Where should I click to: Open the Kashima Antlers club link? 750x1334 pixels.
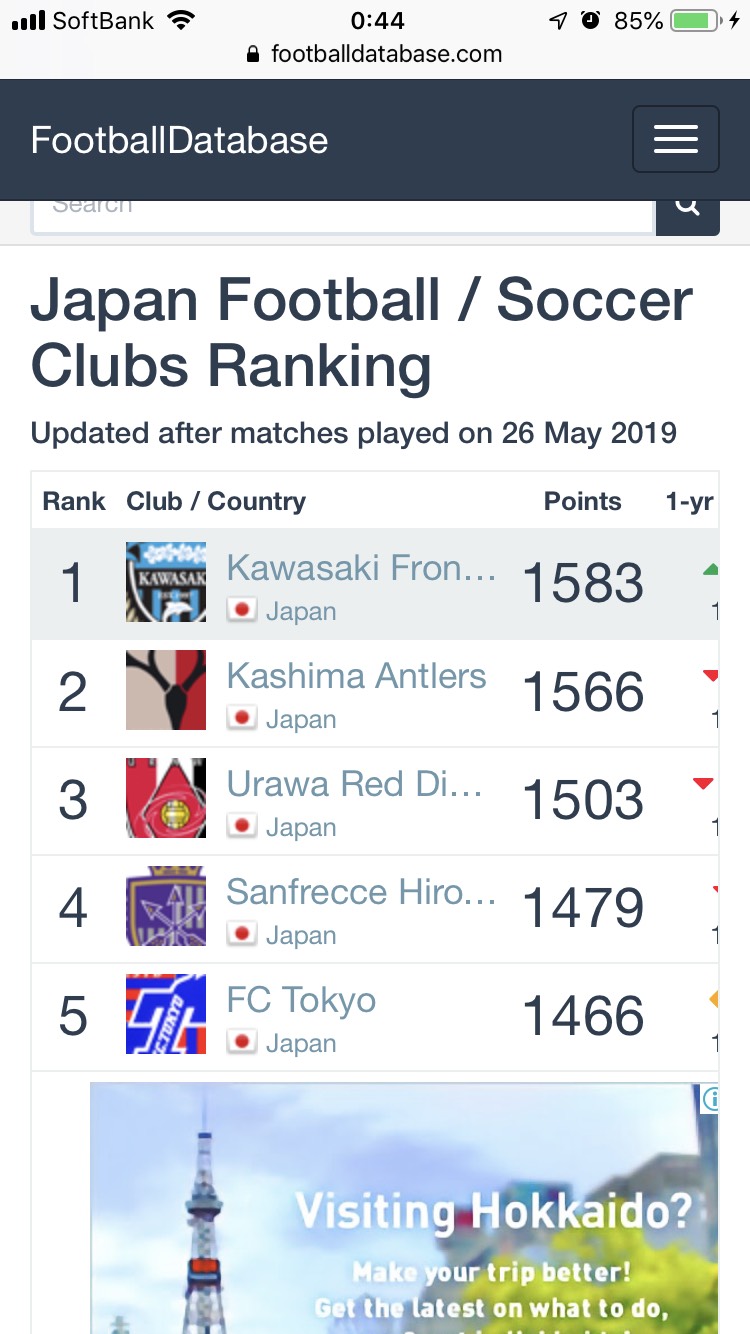click(x=356, y=676)
